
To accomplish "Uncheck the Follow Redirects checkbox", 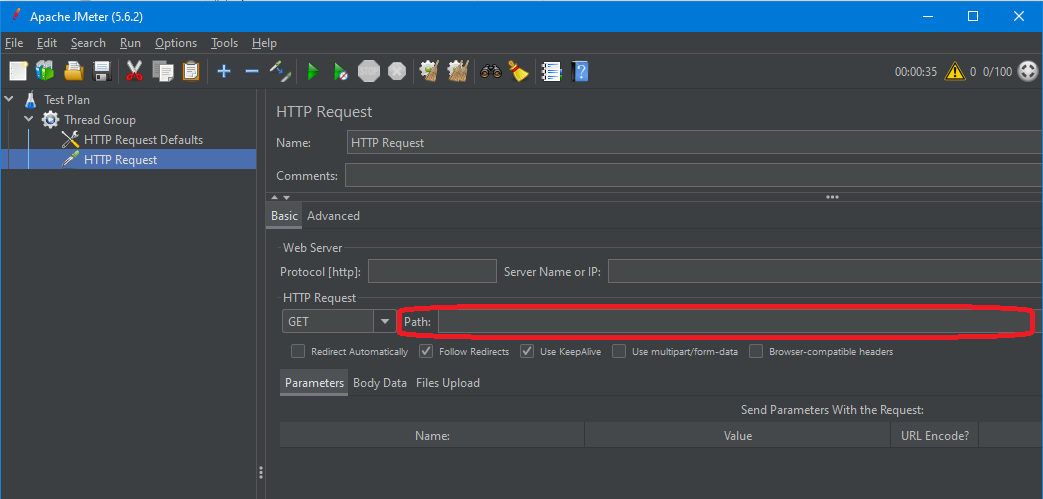I will coord(426,352).
